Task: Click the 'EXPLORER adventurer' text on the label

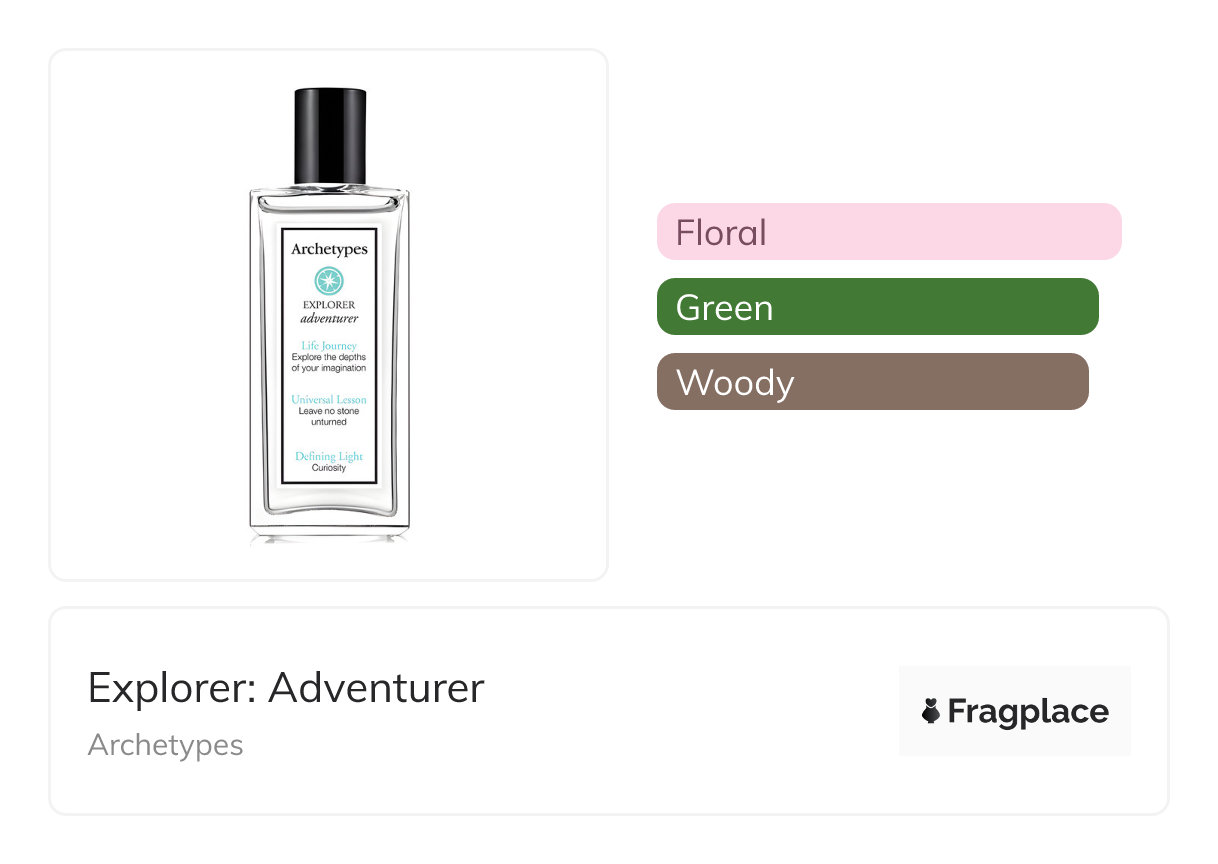Action: point(329,311)
